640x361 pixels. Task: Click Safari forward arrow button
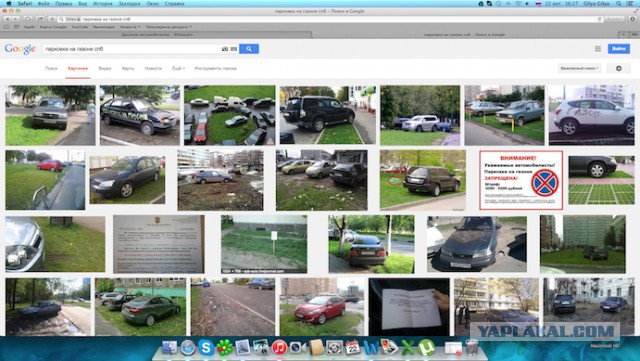coord(16,19)
